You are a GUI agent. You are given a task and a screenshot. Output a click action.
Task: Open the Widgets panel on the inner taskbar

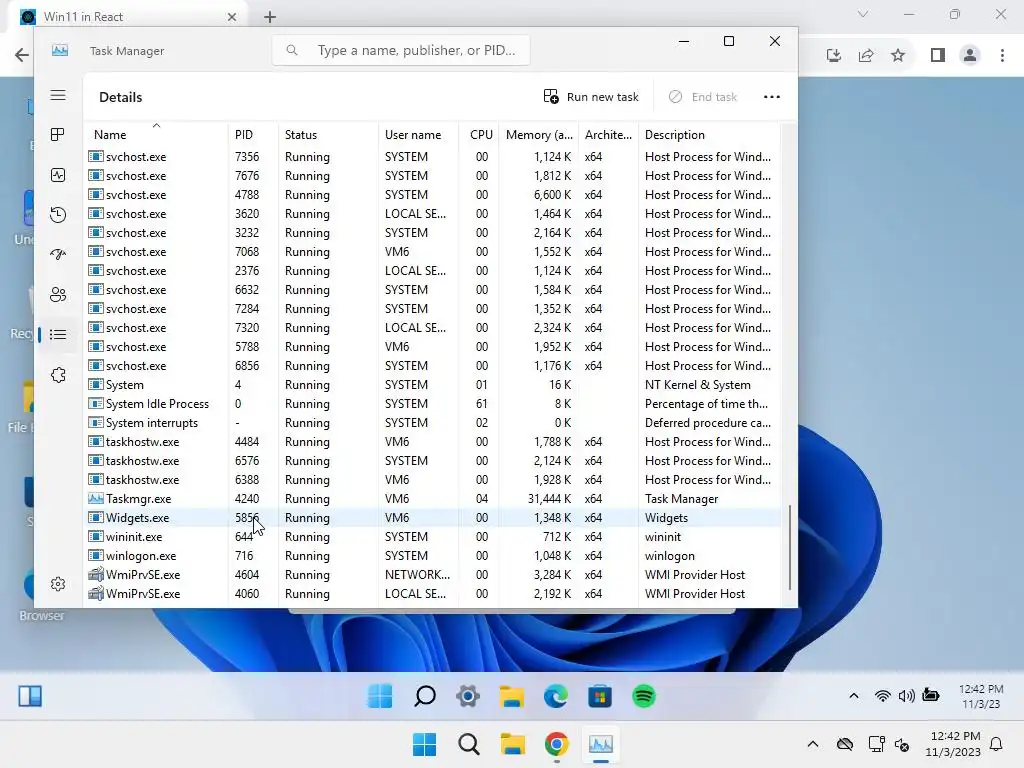point(30,696)
